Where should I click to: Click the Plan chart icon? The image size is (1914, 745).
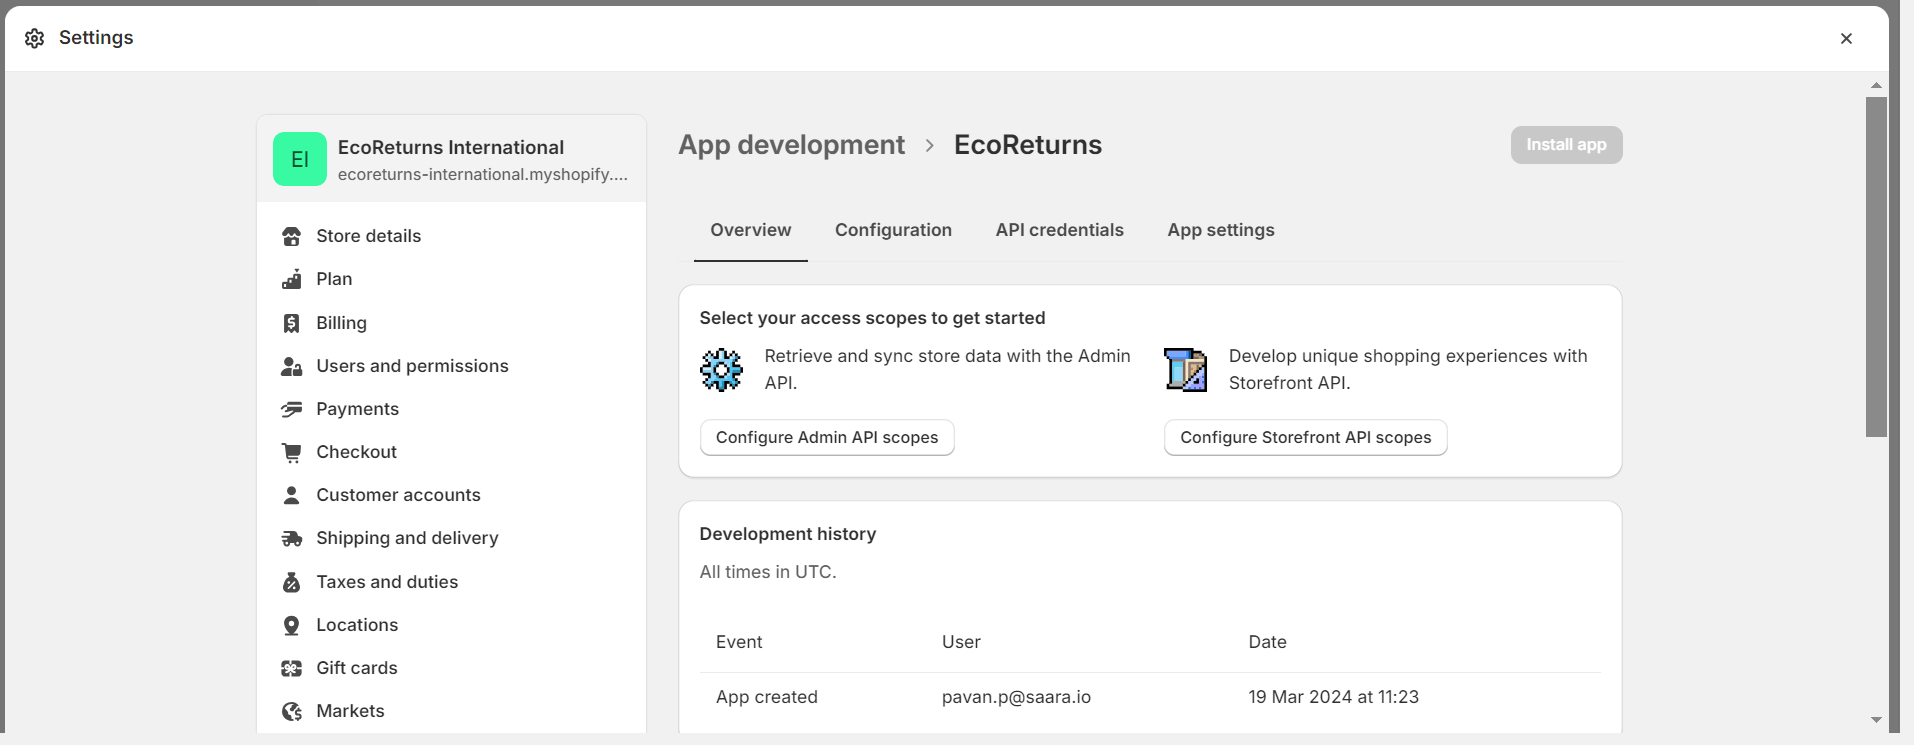[x=292, y=279]
